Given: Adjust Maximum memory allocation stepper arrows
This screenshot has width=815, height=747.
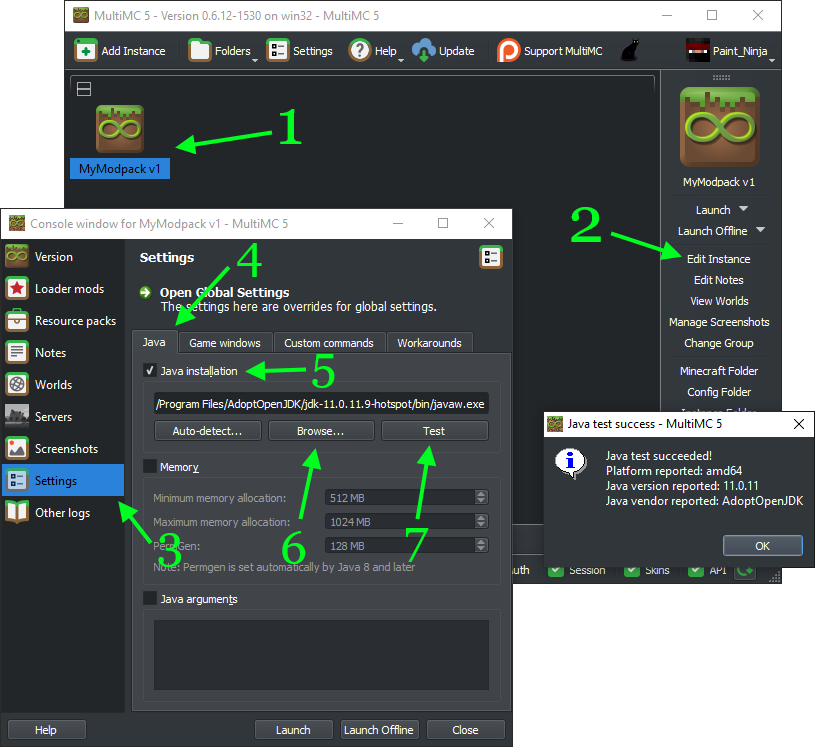Looking at the screenshot, I should (481, 521).
